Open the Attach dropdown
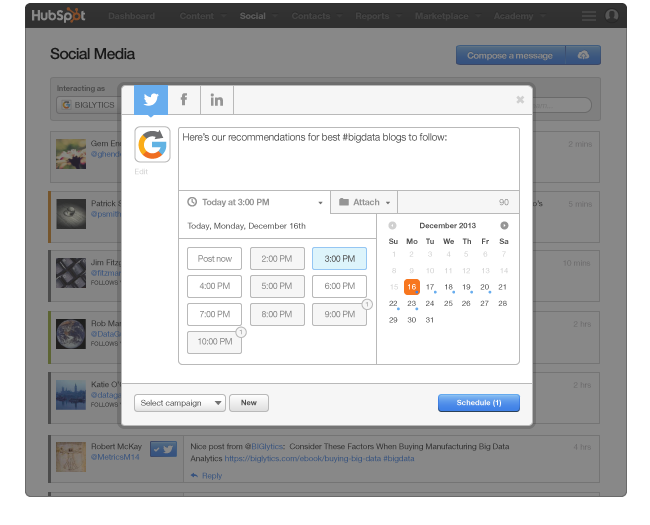 364,202
